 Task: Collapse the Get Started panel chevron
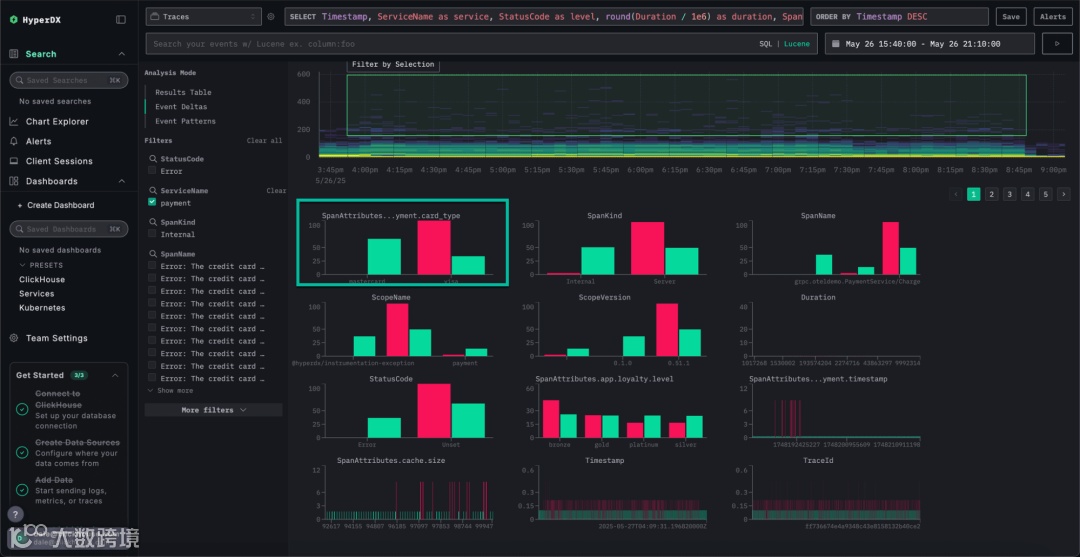point(115,375)
